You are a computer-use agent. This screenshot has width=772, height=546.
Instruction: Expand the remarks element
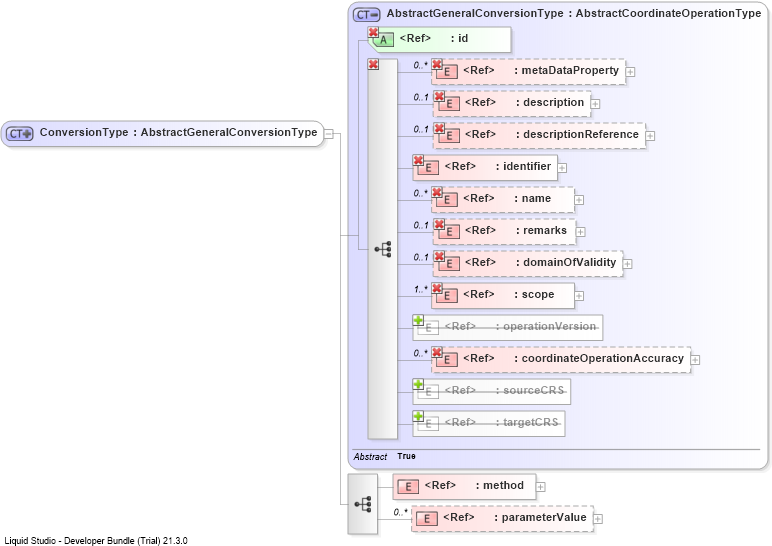580,232
